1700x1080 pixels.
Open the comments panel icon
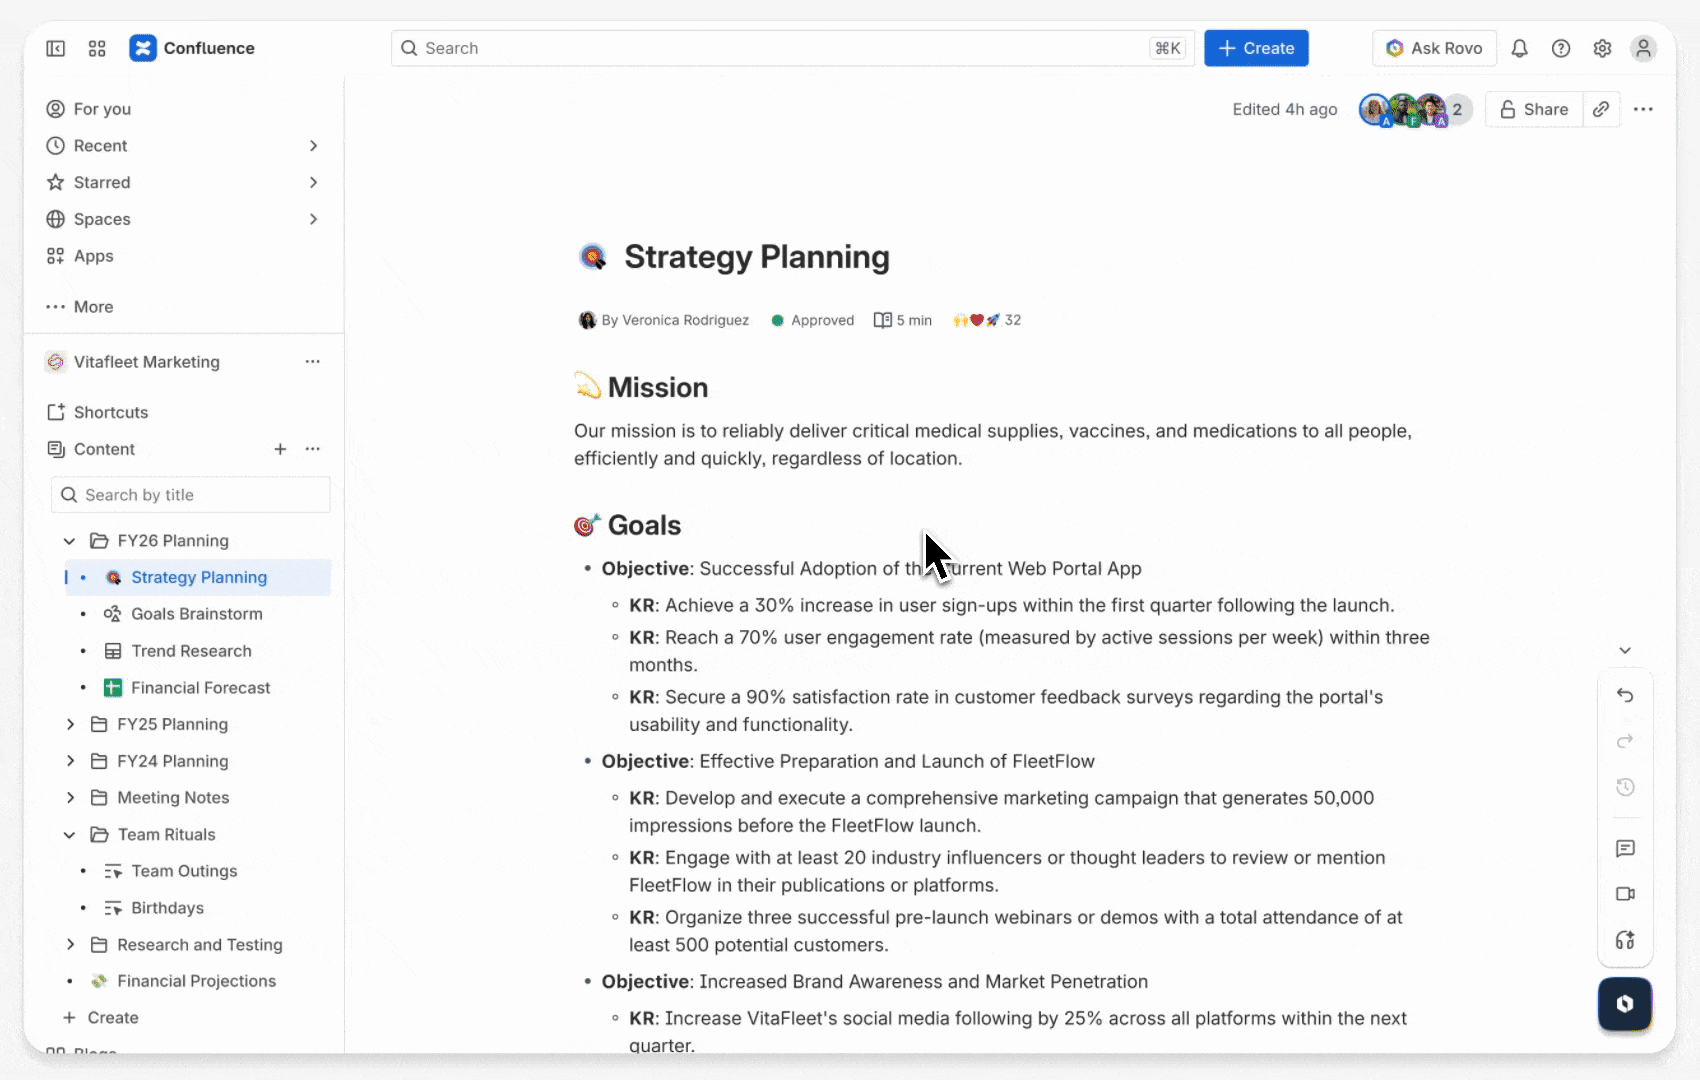point(1625,848)
